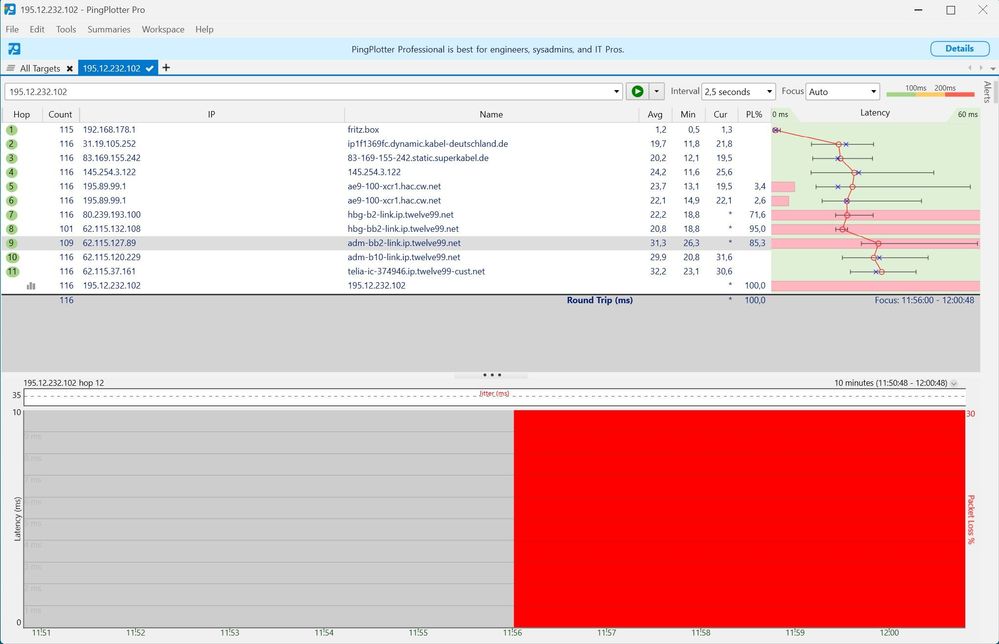Open a new target with the plus tab icon

tap(166, 68)
